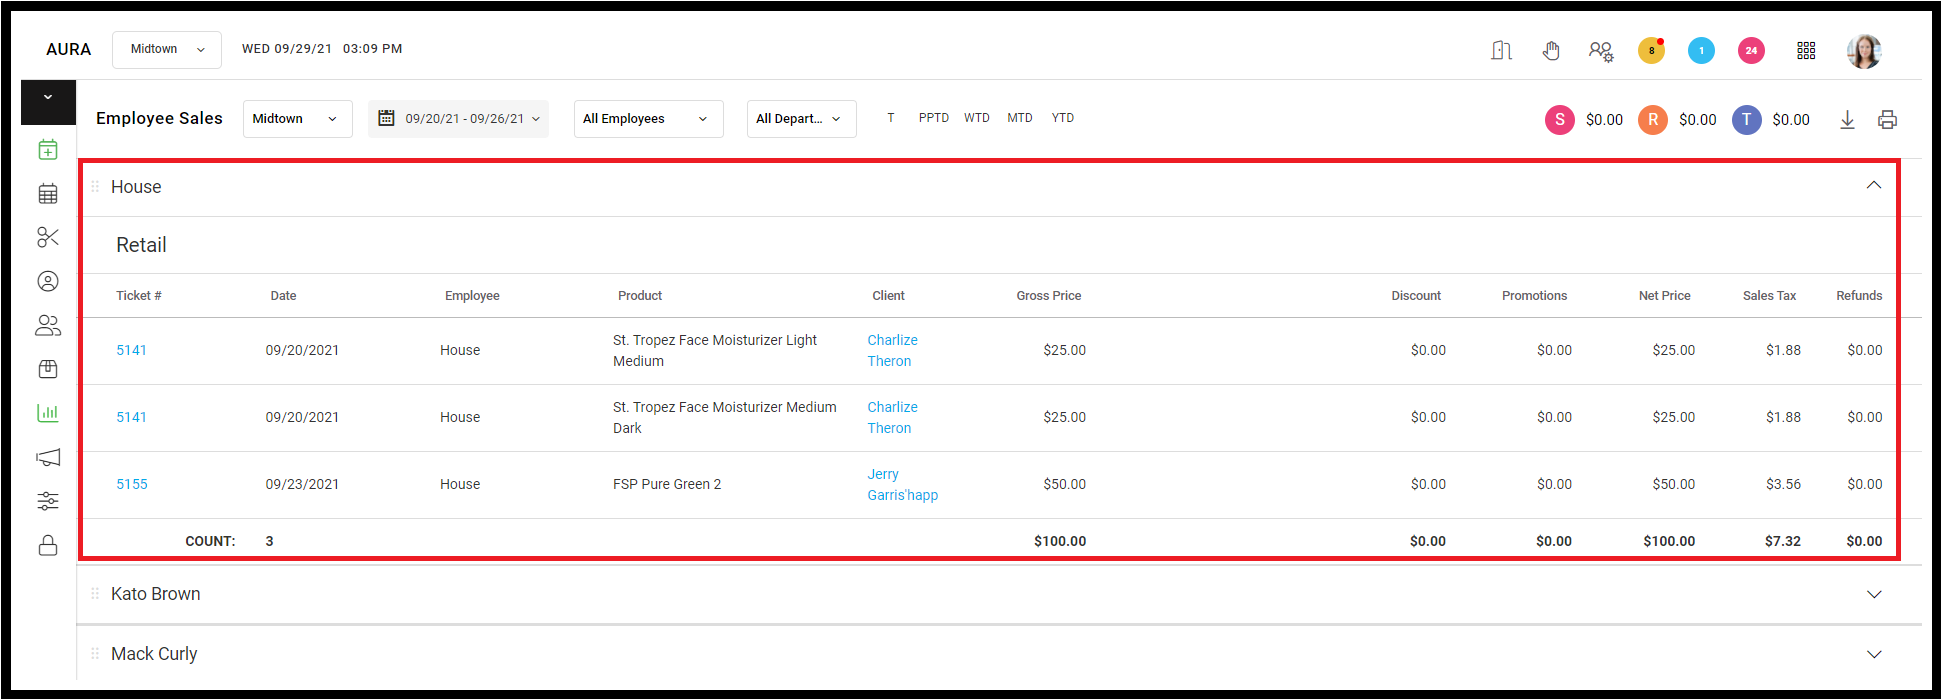Open the scissors services icon in sidebar
1941x699 pixels.
click(x=48, y=237)
